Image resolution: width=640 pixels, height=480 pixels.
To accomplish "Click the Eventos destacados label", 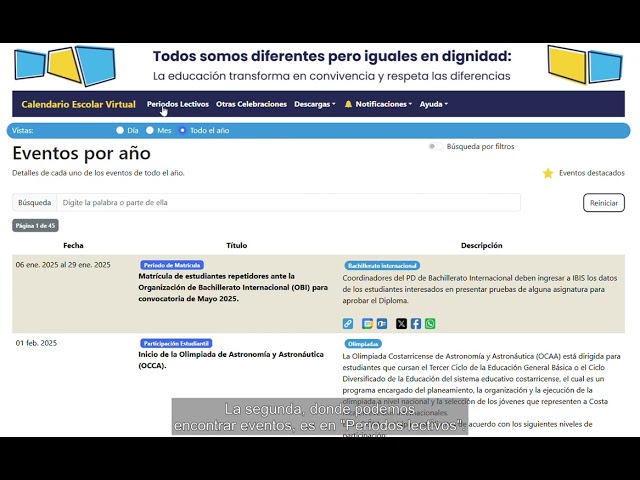I will 591,173.
